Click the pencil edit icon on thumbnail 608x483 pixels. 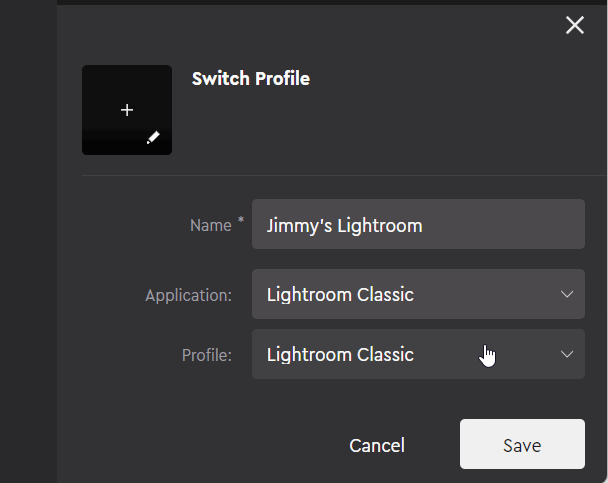tap(153, 138)
